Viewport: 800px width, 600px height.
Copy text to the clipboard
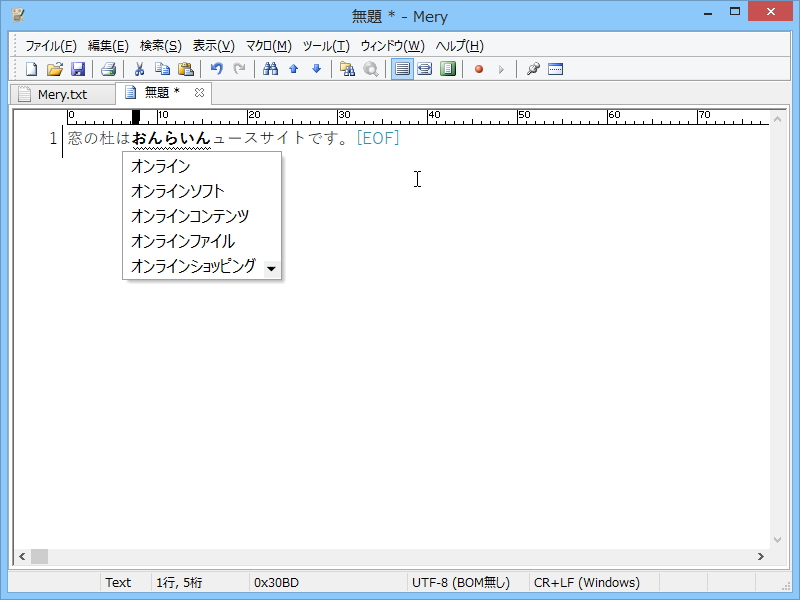tap(162, 69)
